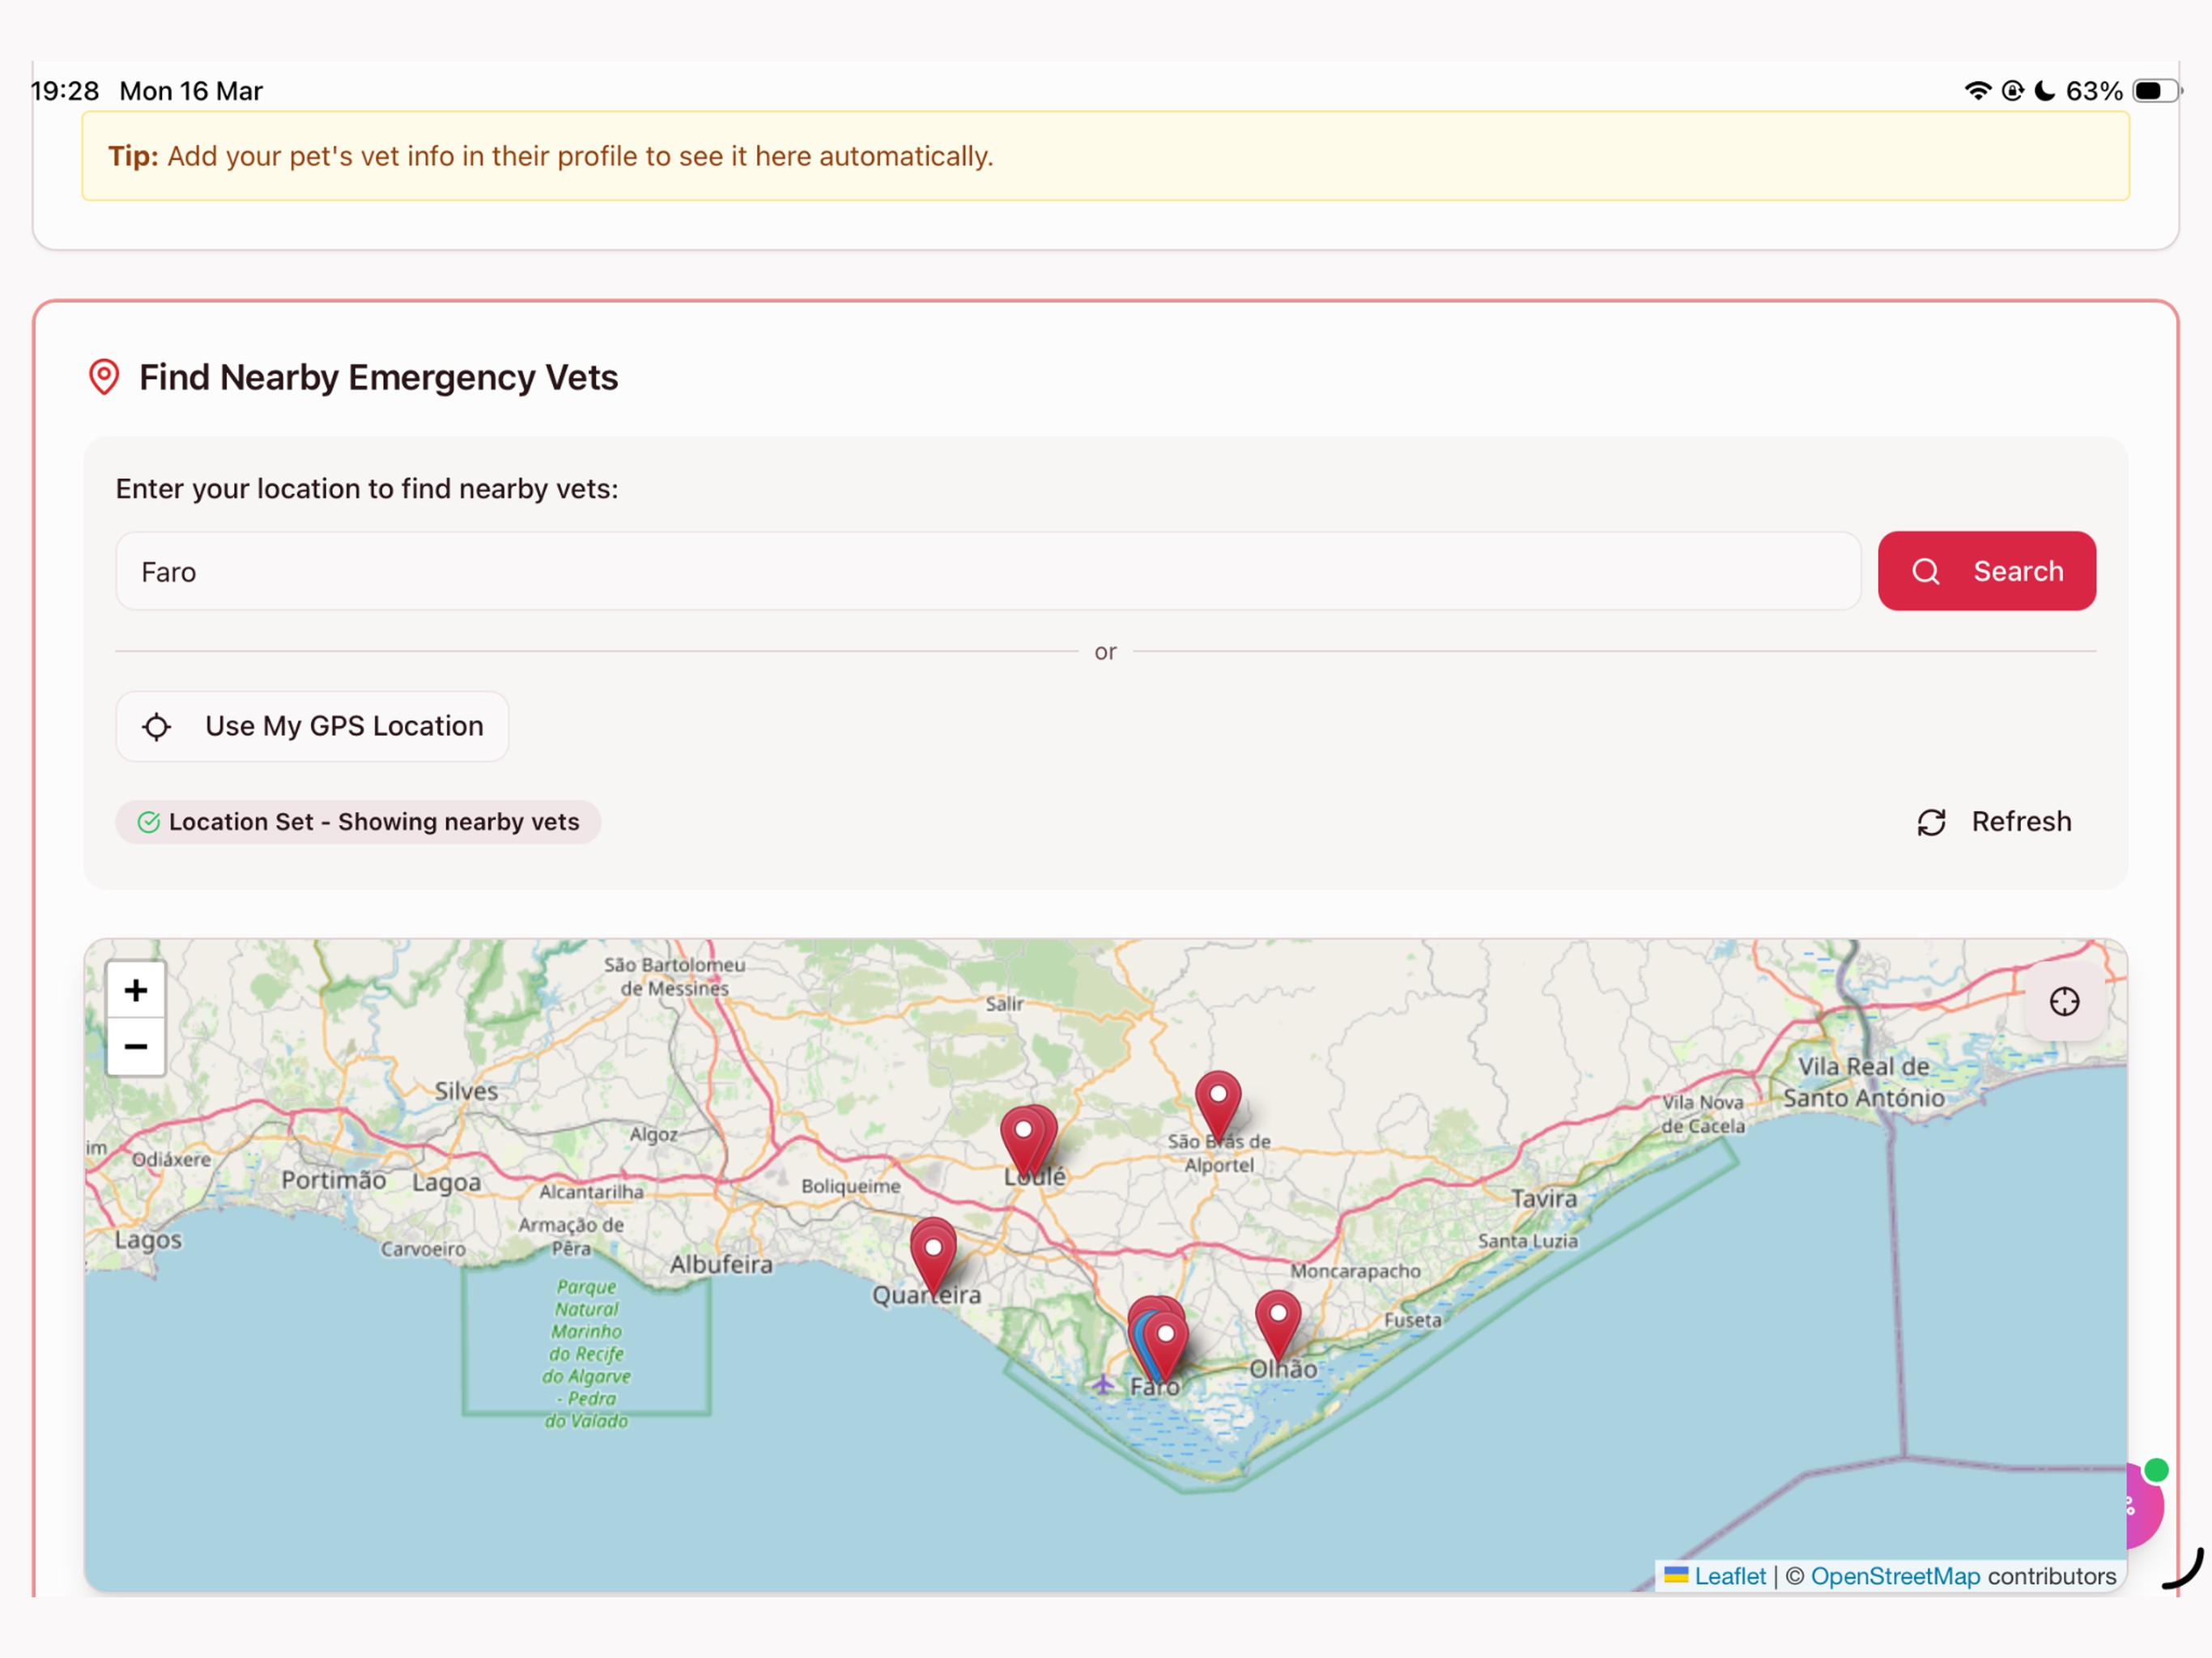Open the Leaflet attribution link
This screenshot has height=1658, width=2212.
coord(1729,1576)
